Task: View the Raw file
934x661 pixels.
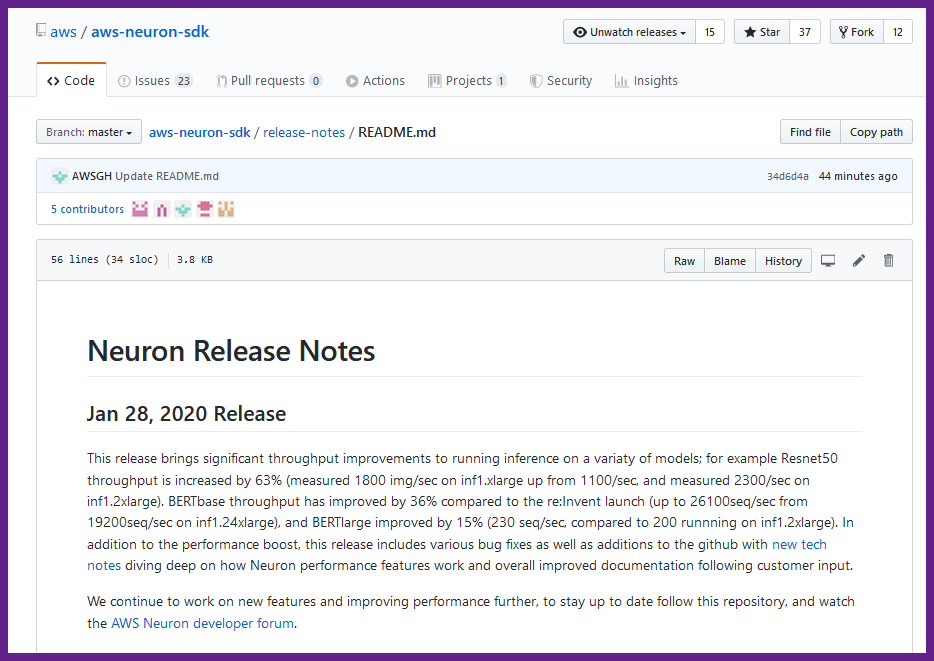Action: 684,261
